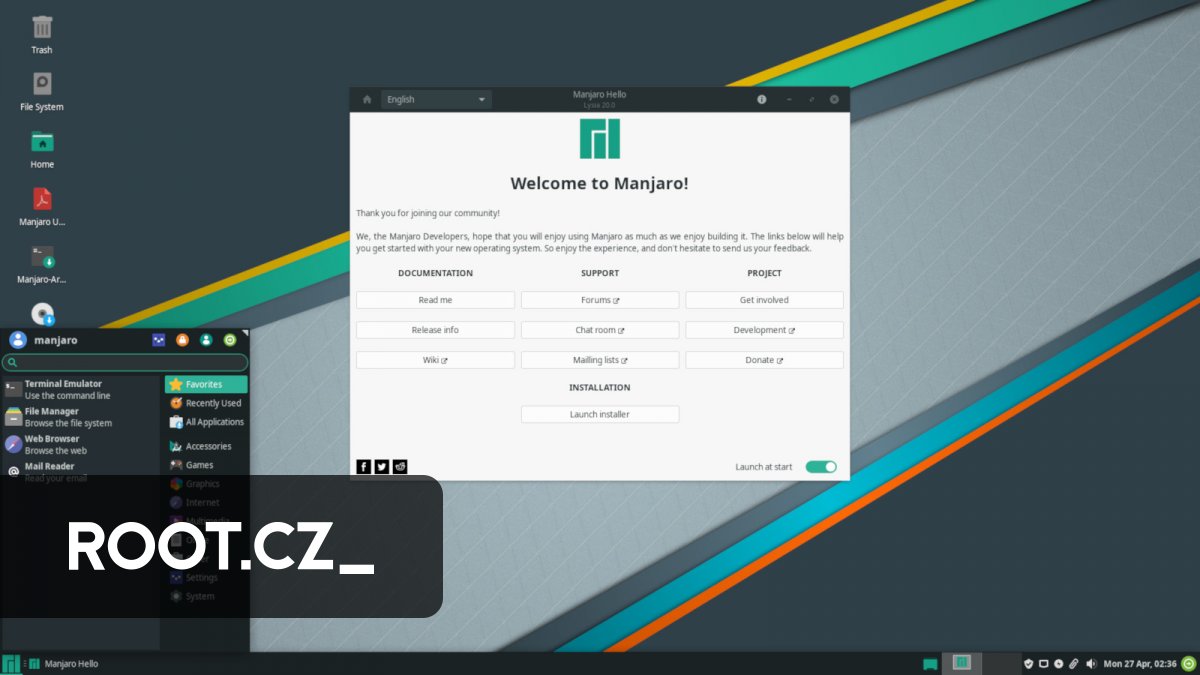Open Manjaro's Twitter page
Image resolution: width=1200 pixels, height=675 pixels.
coord(381,466)
